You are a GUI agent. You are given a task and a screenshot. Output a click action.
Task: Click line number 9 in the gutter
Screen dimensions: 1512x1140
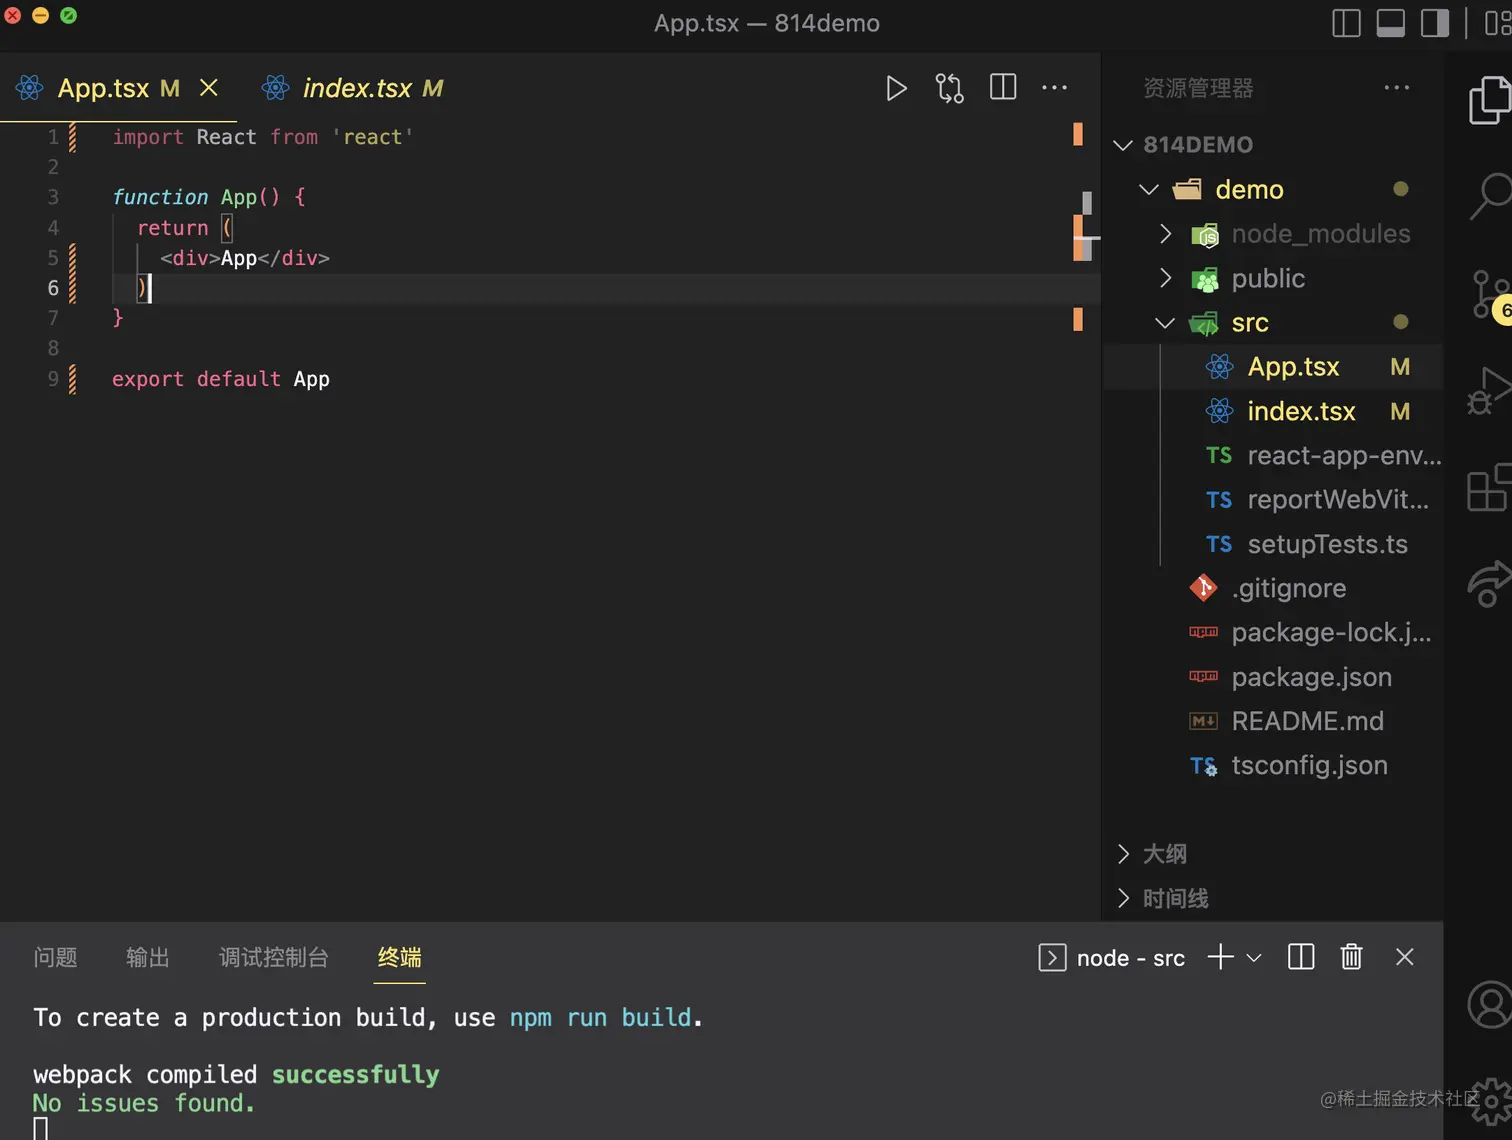(x=53, y=379)
